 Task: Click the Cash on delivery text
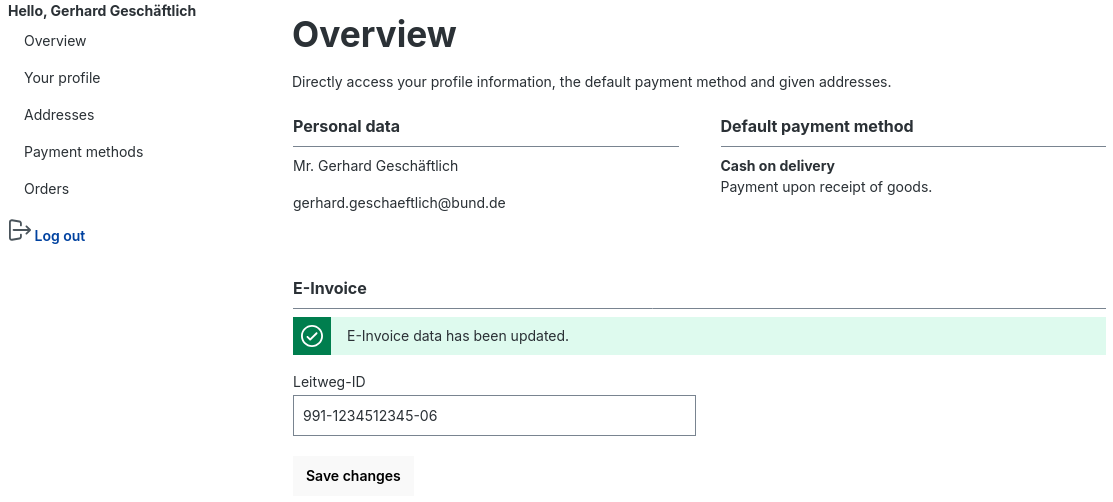click(777, 166)
